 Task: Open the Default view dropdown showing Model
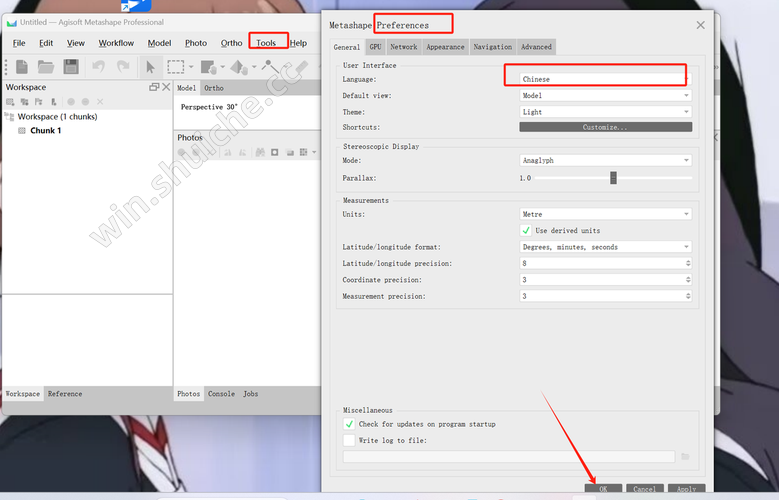606,95
